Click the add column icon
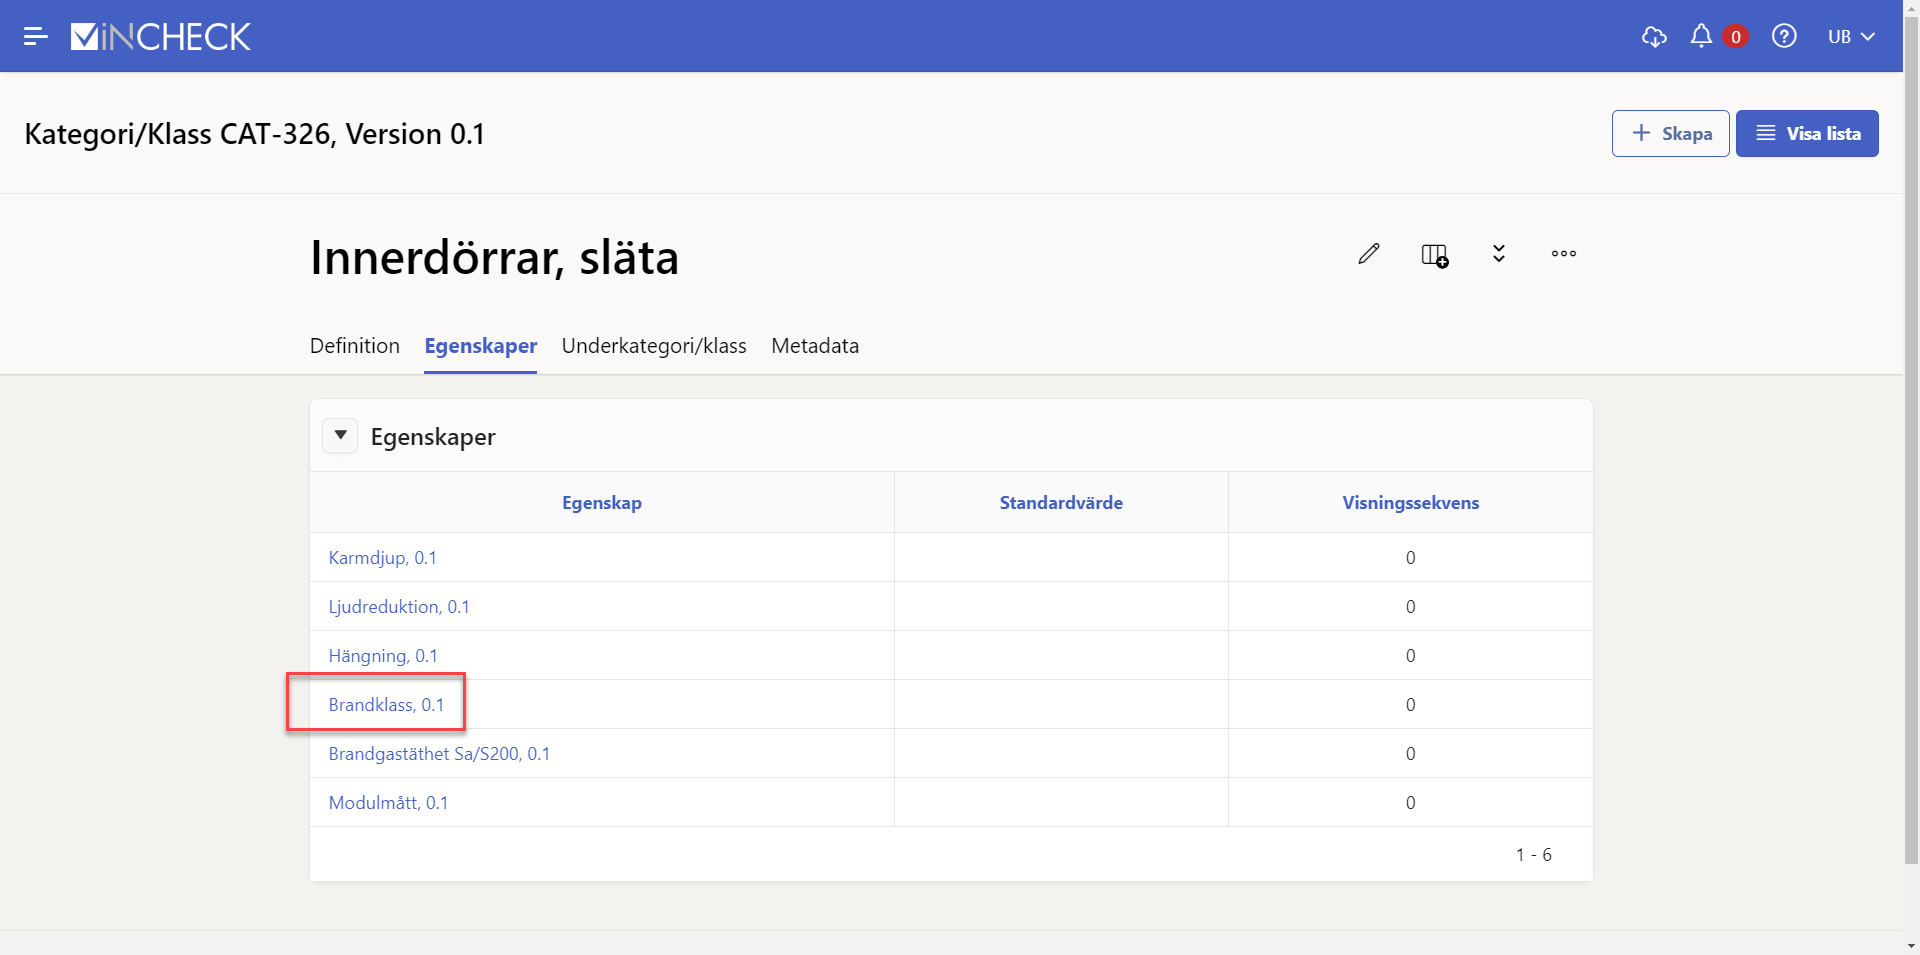Image resolution: width=1920 pixels, height=955 pixels. point(1435,255)
